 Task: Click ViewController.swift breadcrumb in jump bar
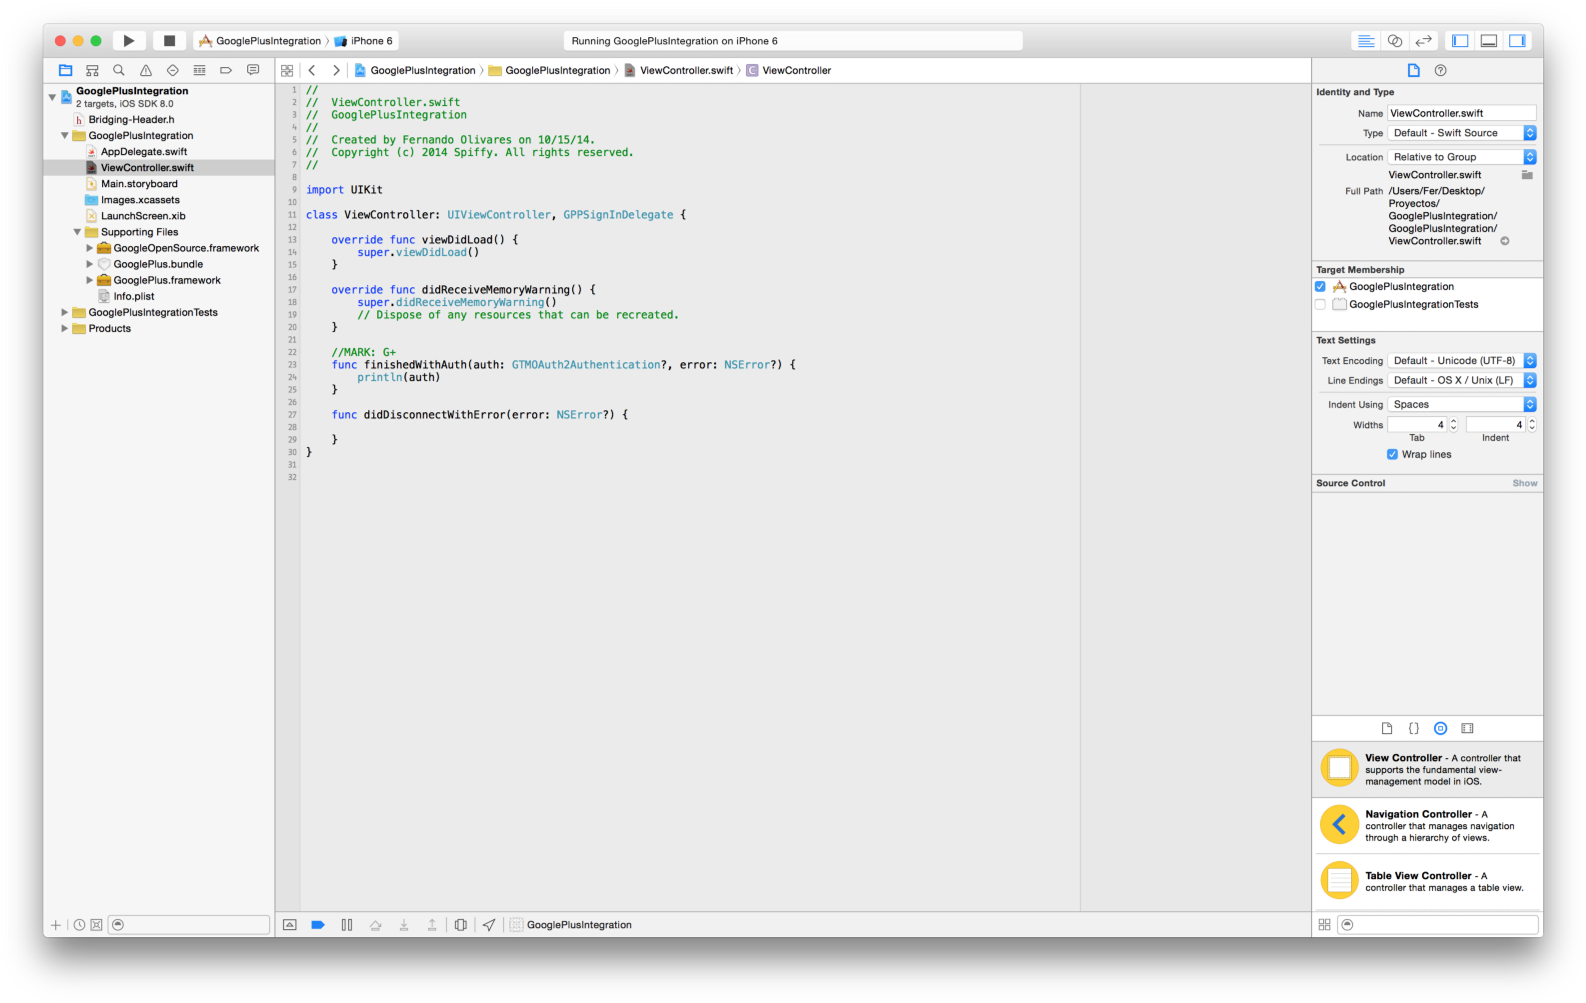tap(679, 70)
